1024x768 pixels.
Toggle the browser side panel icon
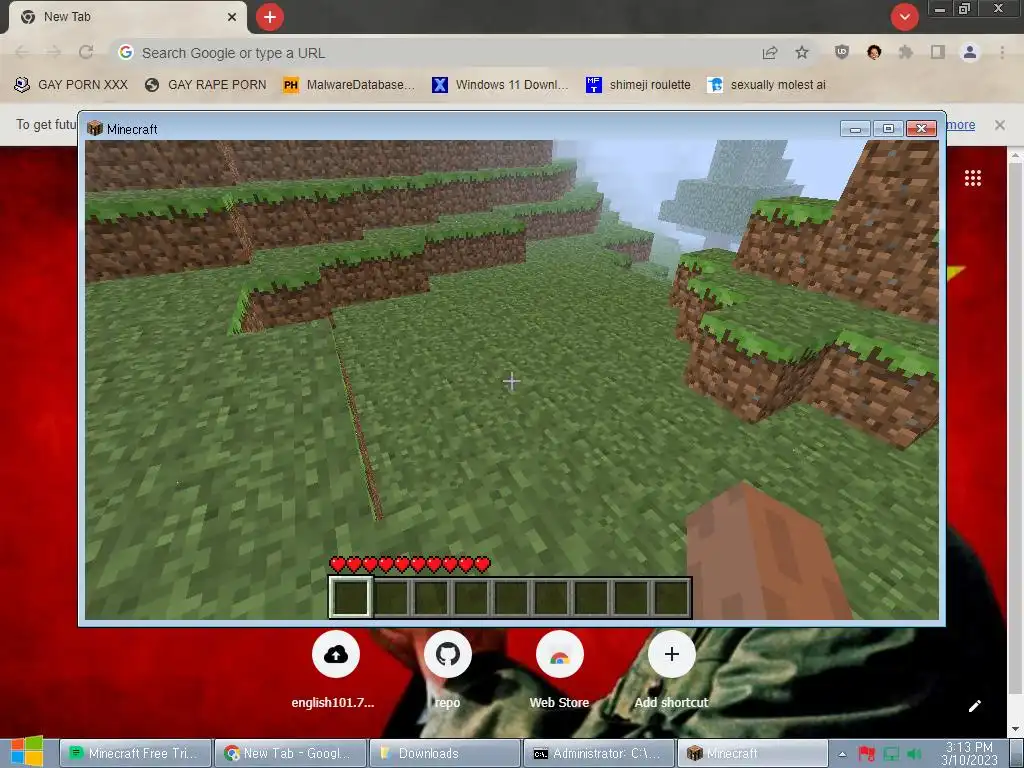[x=938, y=52]
